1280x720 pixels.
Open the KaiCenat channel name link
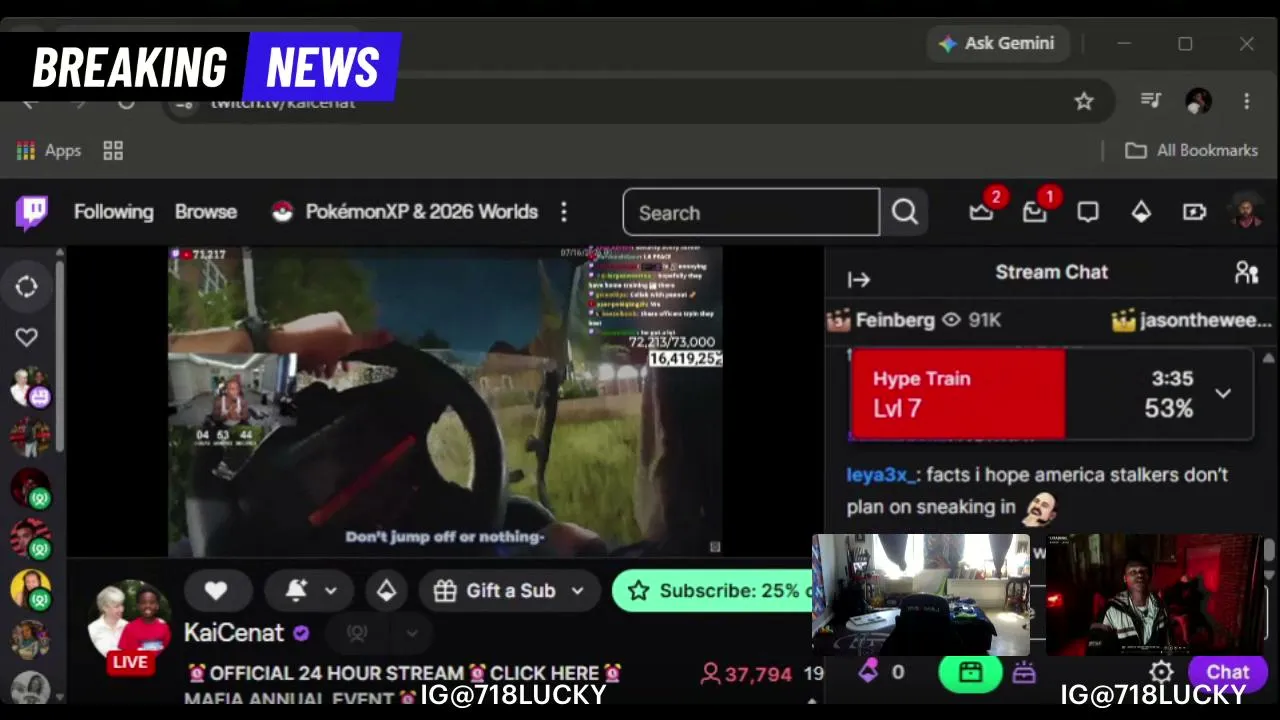pyautogui.click(x=234, y=633)
